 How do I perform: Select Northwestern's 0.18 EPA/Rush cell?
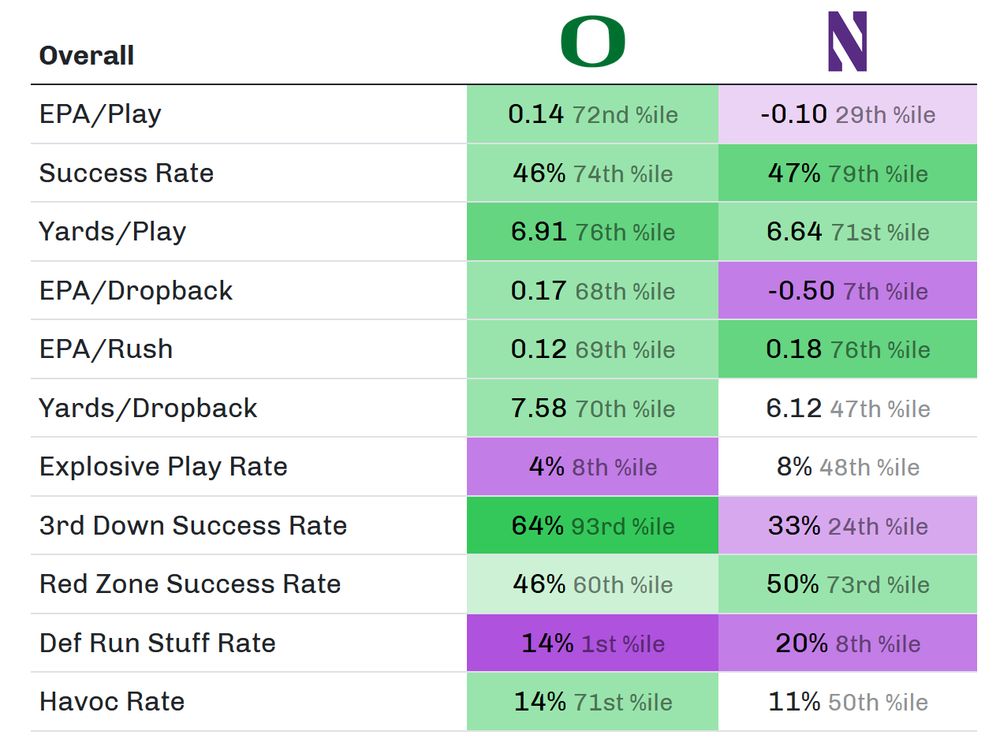click(x=847, y=350)
